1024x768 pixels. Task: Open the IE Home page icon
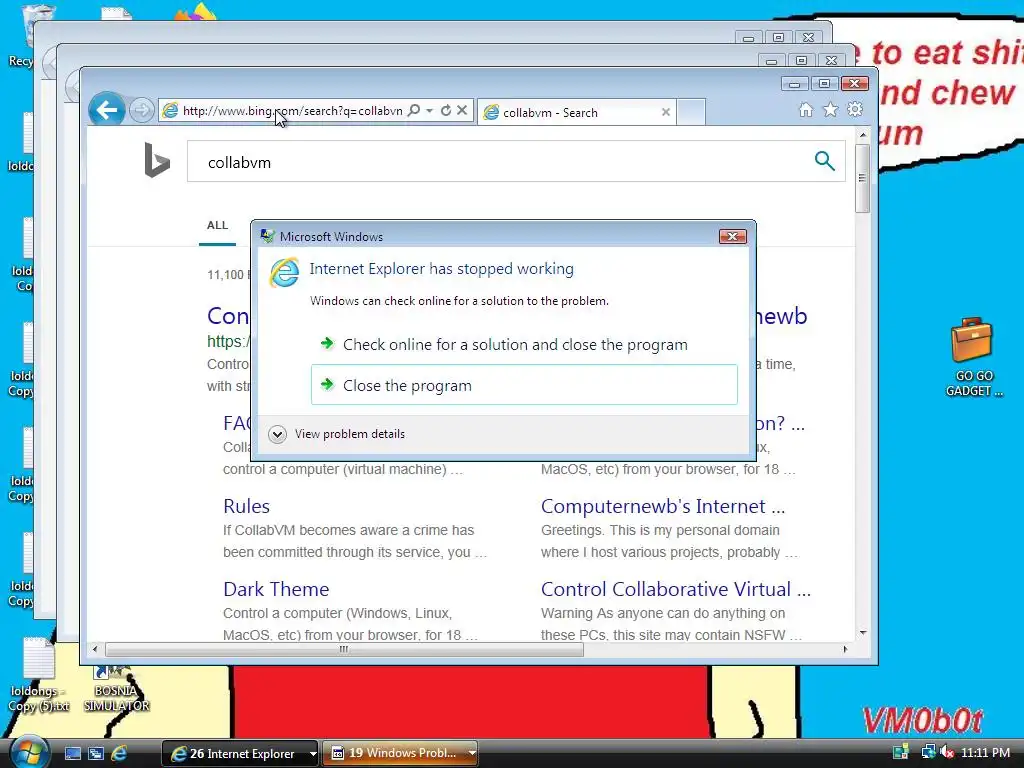806,110
